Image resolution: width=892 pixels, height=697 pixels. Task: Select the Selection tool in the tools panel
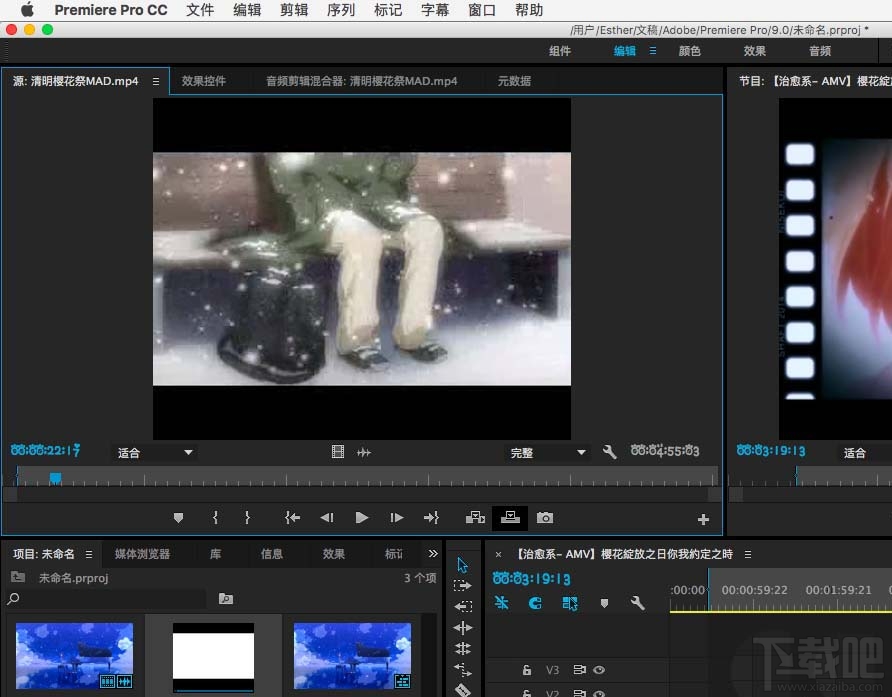[462, 565]
